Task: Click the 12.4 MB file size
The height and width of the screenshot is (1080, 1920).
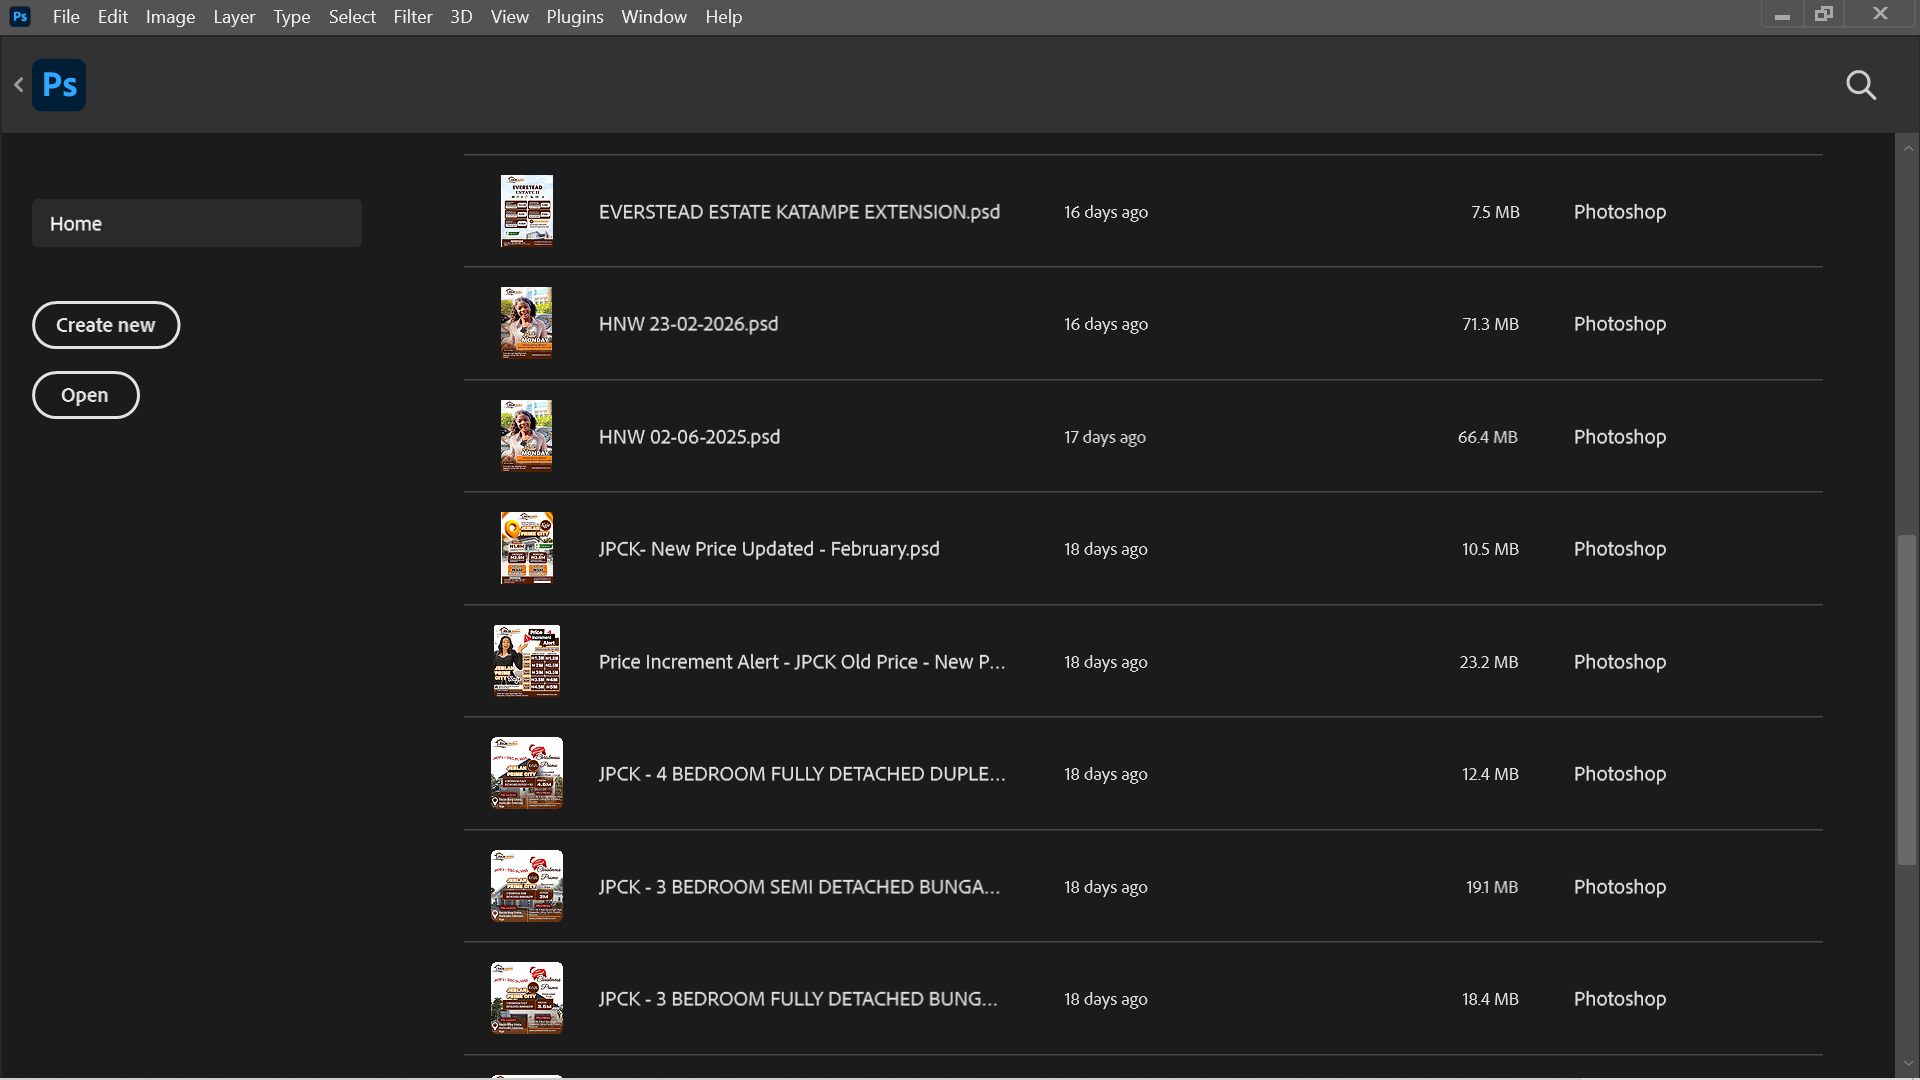Action: pos(1490,774)
